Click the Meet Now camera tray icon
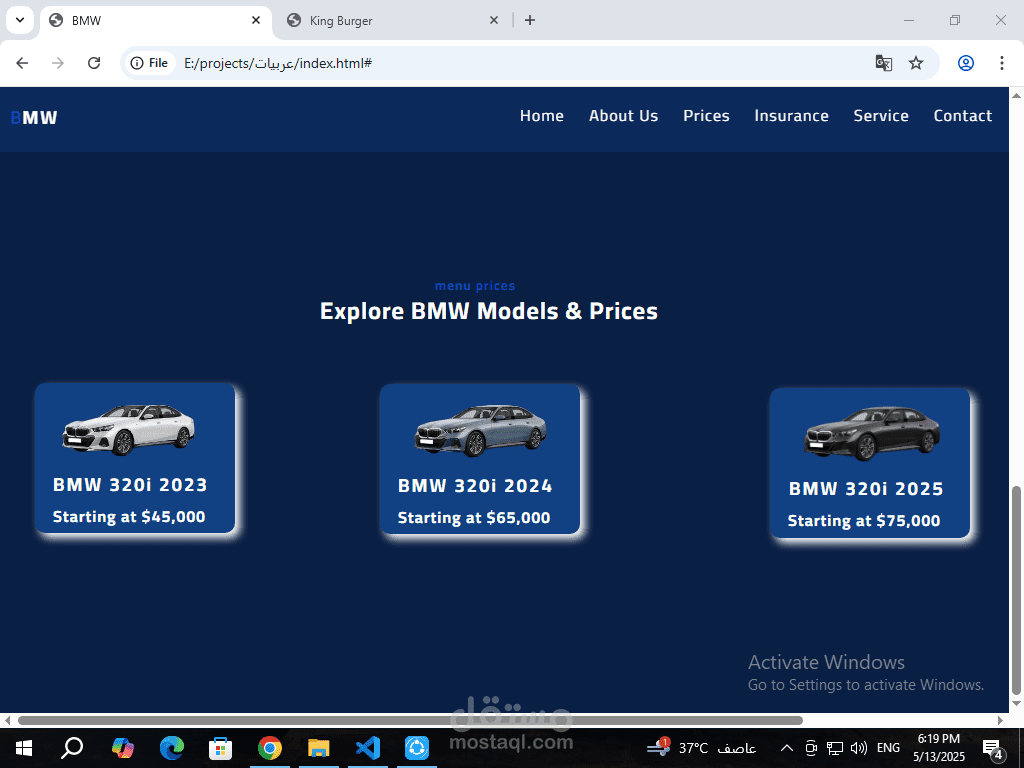Screen dimensions: 1024x768 (810, 748)
